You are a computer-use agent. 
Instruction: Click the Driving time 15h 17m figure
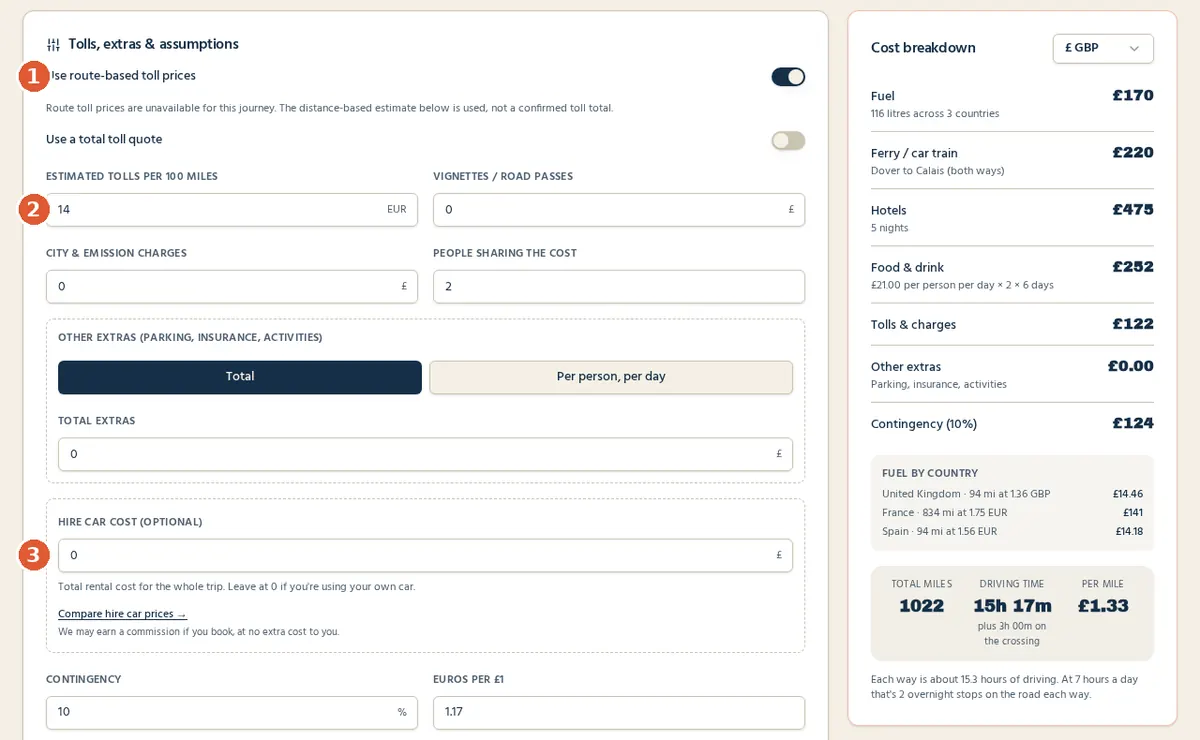point(1012,606)
